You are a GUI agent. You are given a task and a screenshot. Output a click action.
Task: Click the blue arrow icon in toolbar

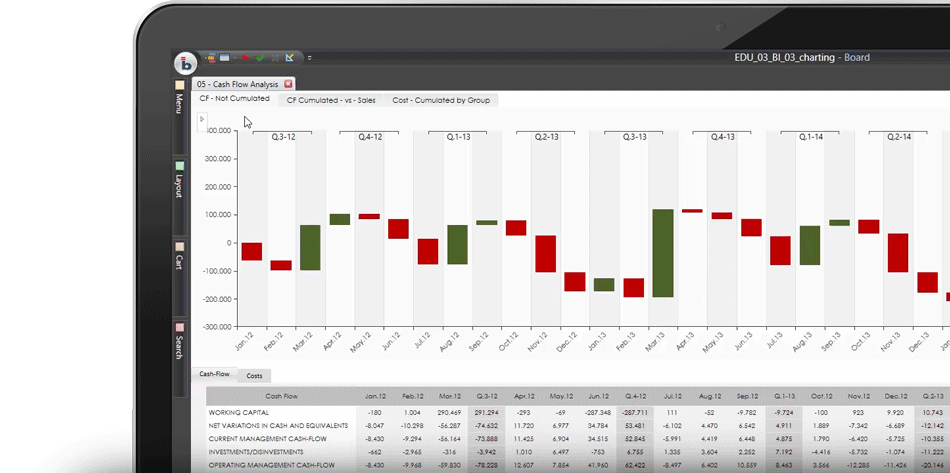coord(290,57)
